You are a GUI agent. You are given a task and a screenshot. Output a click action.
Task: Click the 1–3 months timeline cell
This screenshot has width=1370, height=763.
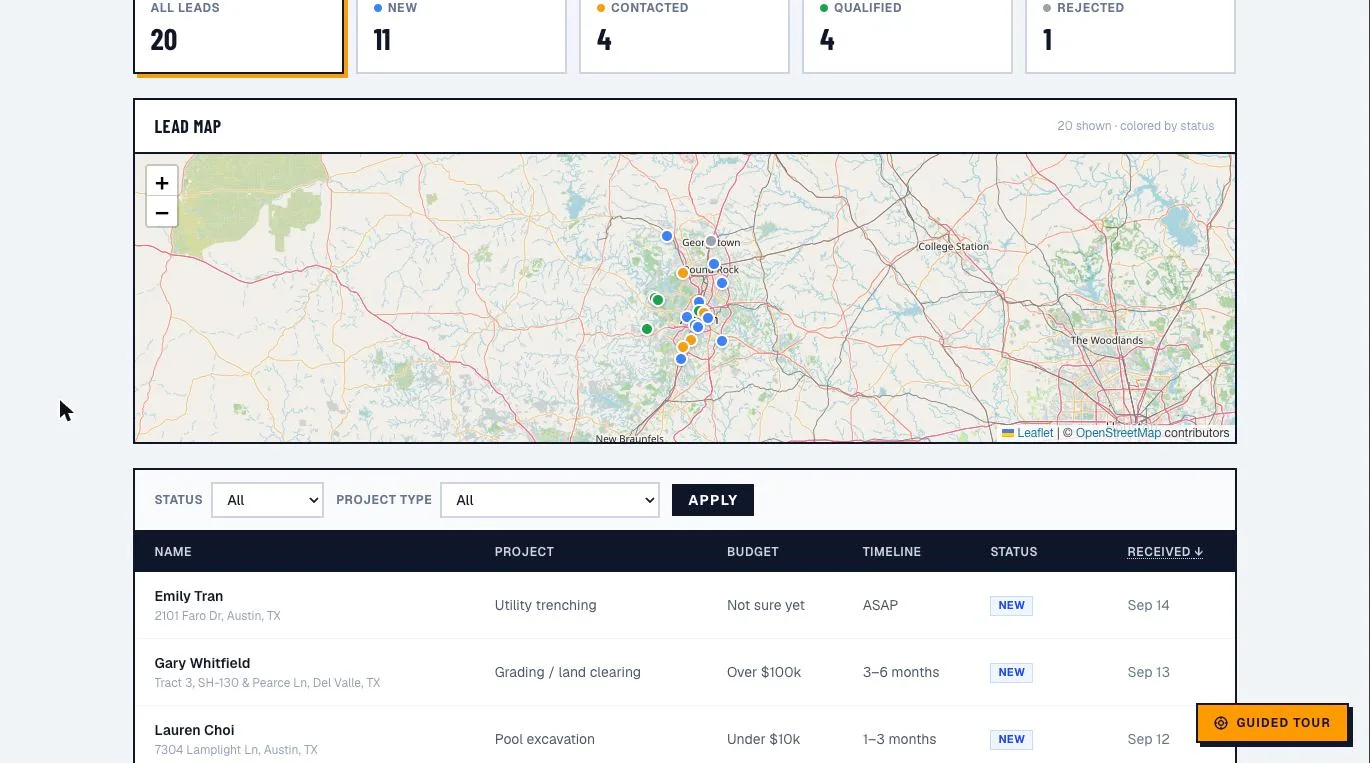pyautogui.click(x=899, y=739)
